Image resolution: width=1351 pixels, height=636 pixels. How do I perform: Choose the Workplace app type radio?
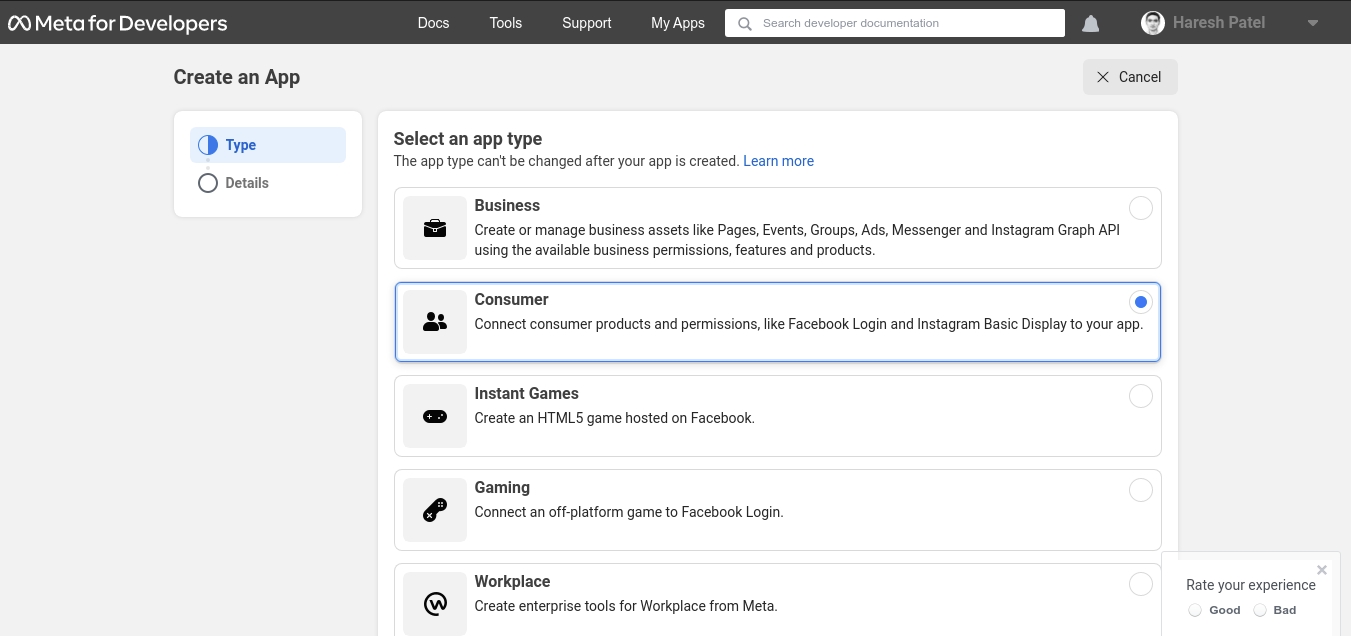[x=1140, y=584]
